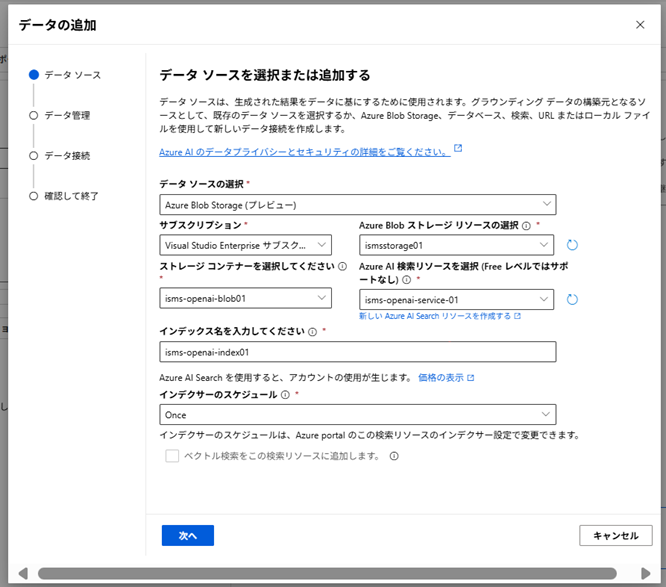Select データ接続 step in wizard sidebar
The image size is (666, 587).
(67, 155)
